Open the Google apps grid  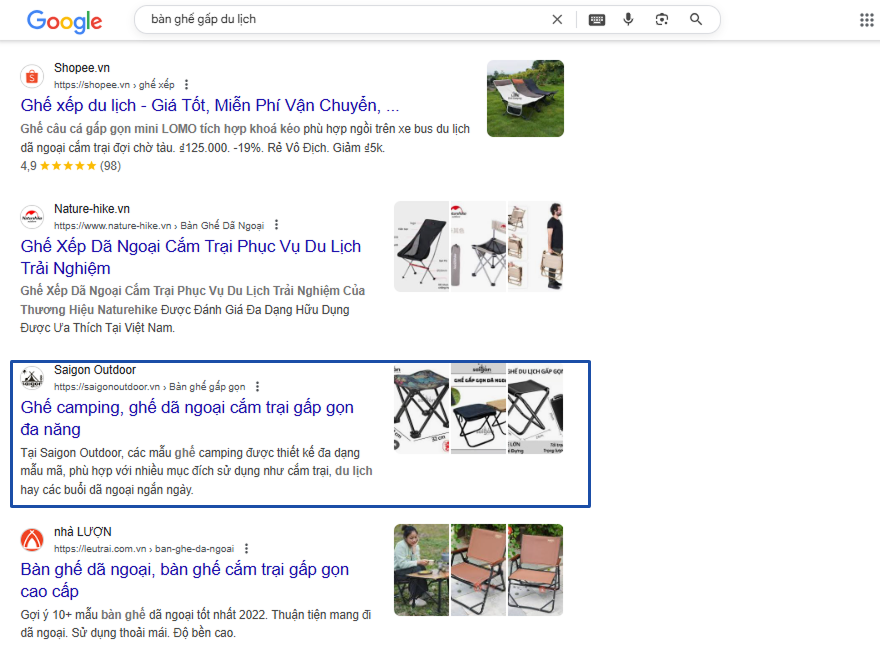[867, 20]
